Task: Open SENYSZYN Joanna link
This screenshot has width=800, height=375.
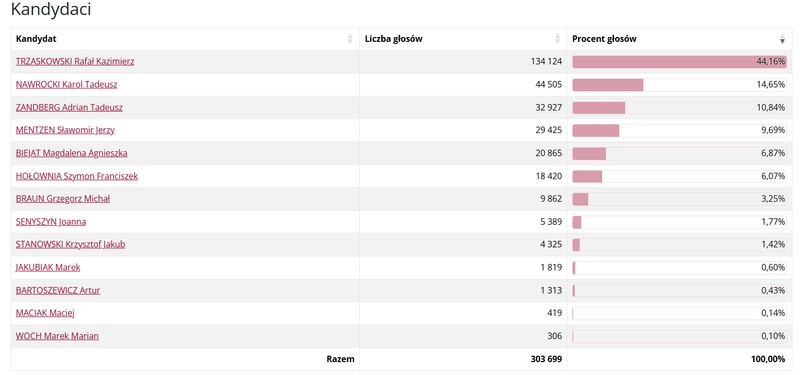Action: 51,222
